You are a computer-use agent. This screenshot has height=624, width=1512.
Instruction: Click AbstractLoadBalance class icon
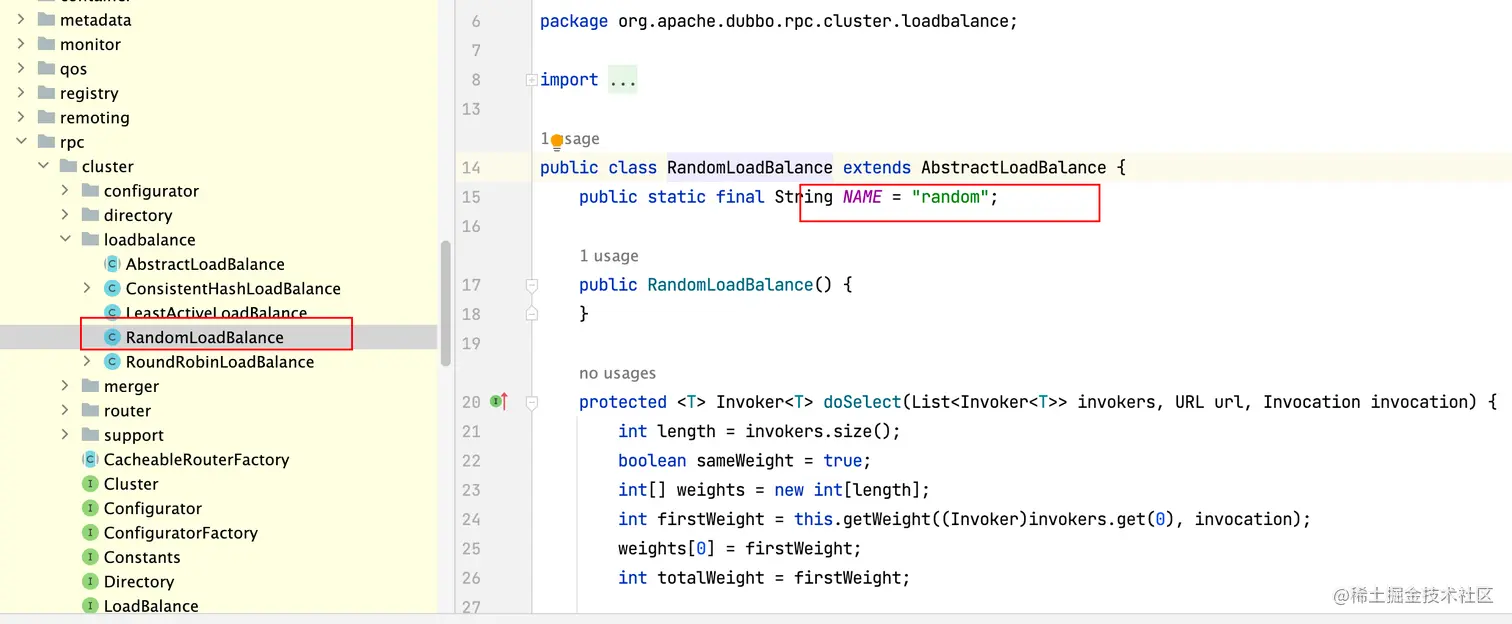pyautogui.click(x=112, y=264)
